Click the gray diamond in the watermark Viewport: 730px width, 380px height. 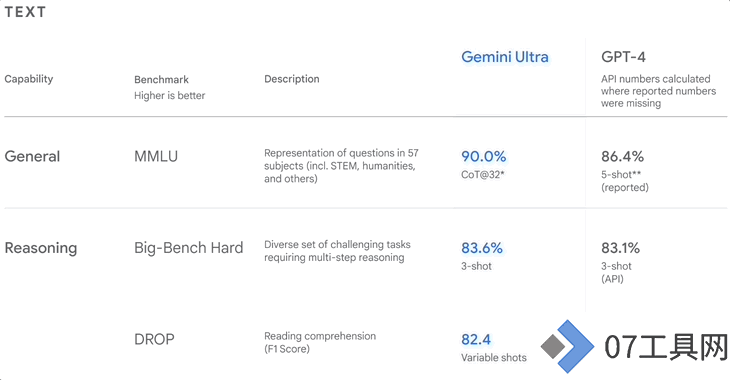[x=553, y=346]
